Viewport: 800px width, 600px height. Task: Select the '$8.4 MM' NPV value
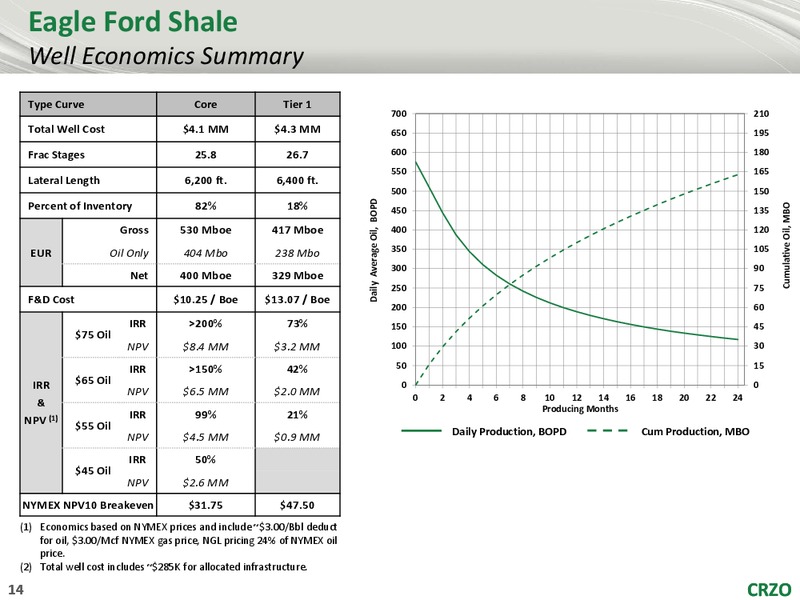pyautogui.click(x=206, y=347)
